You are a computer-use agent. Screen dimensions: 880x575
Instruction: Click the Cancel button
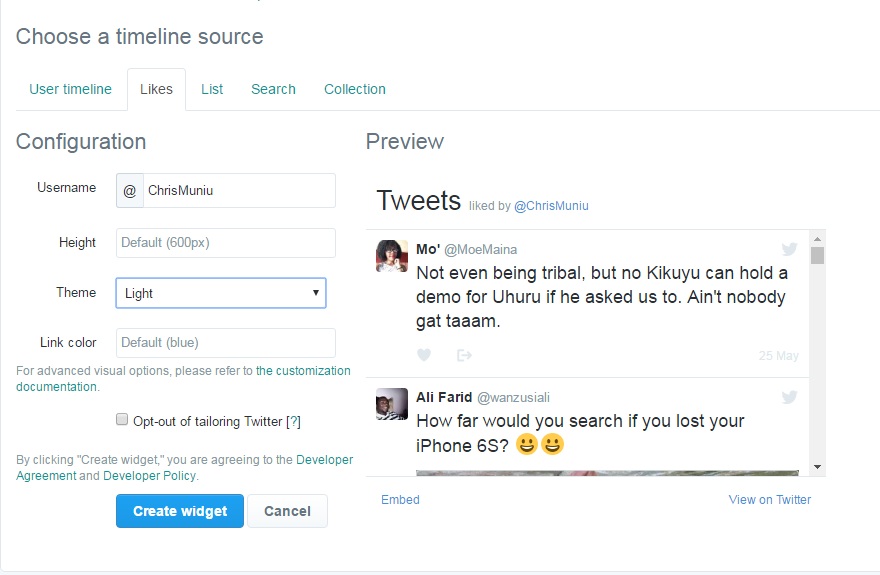(287, 511)
